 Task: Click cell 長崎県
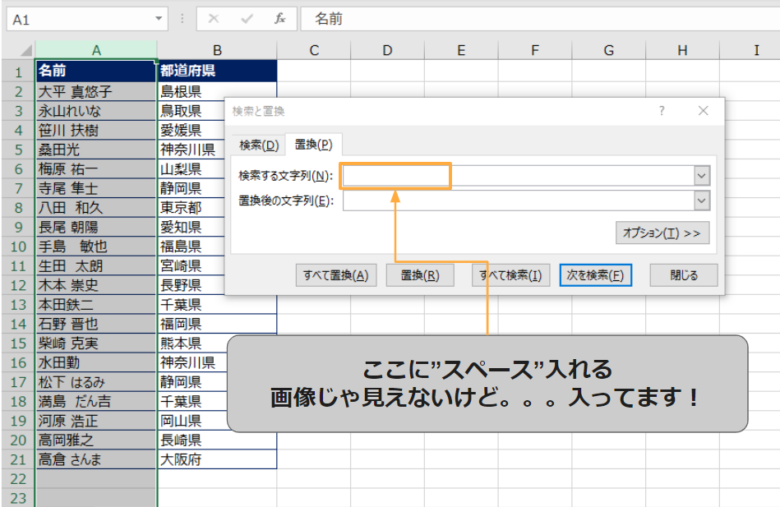217,440
